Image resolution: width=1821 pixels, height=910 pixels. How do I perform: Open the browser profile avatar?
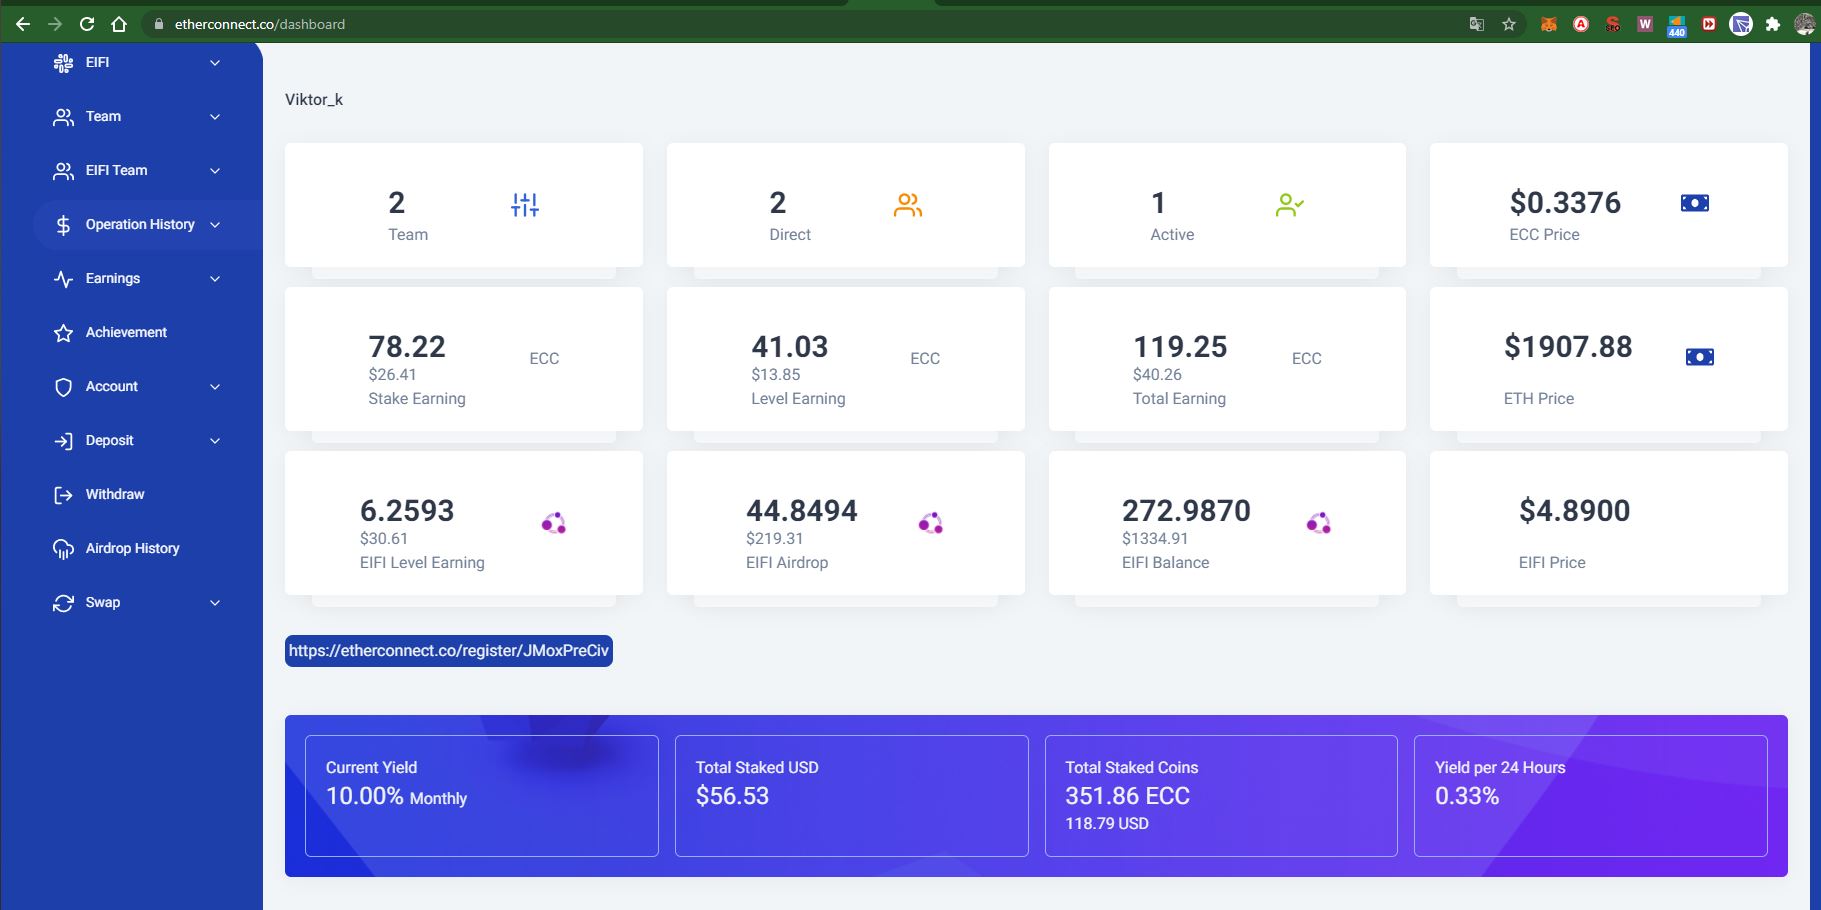tap(1805, 24)
